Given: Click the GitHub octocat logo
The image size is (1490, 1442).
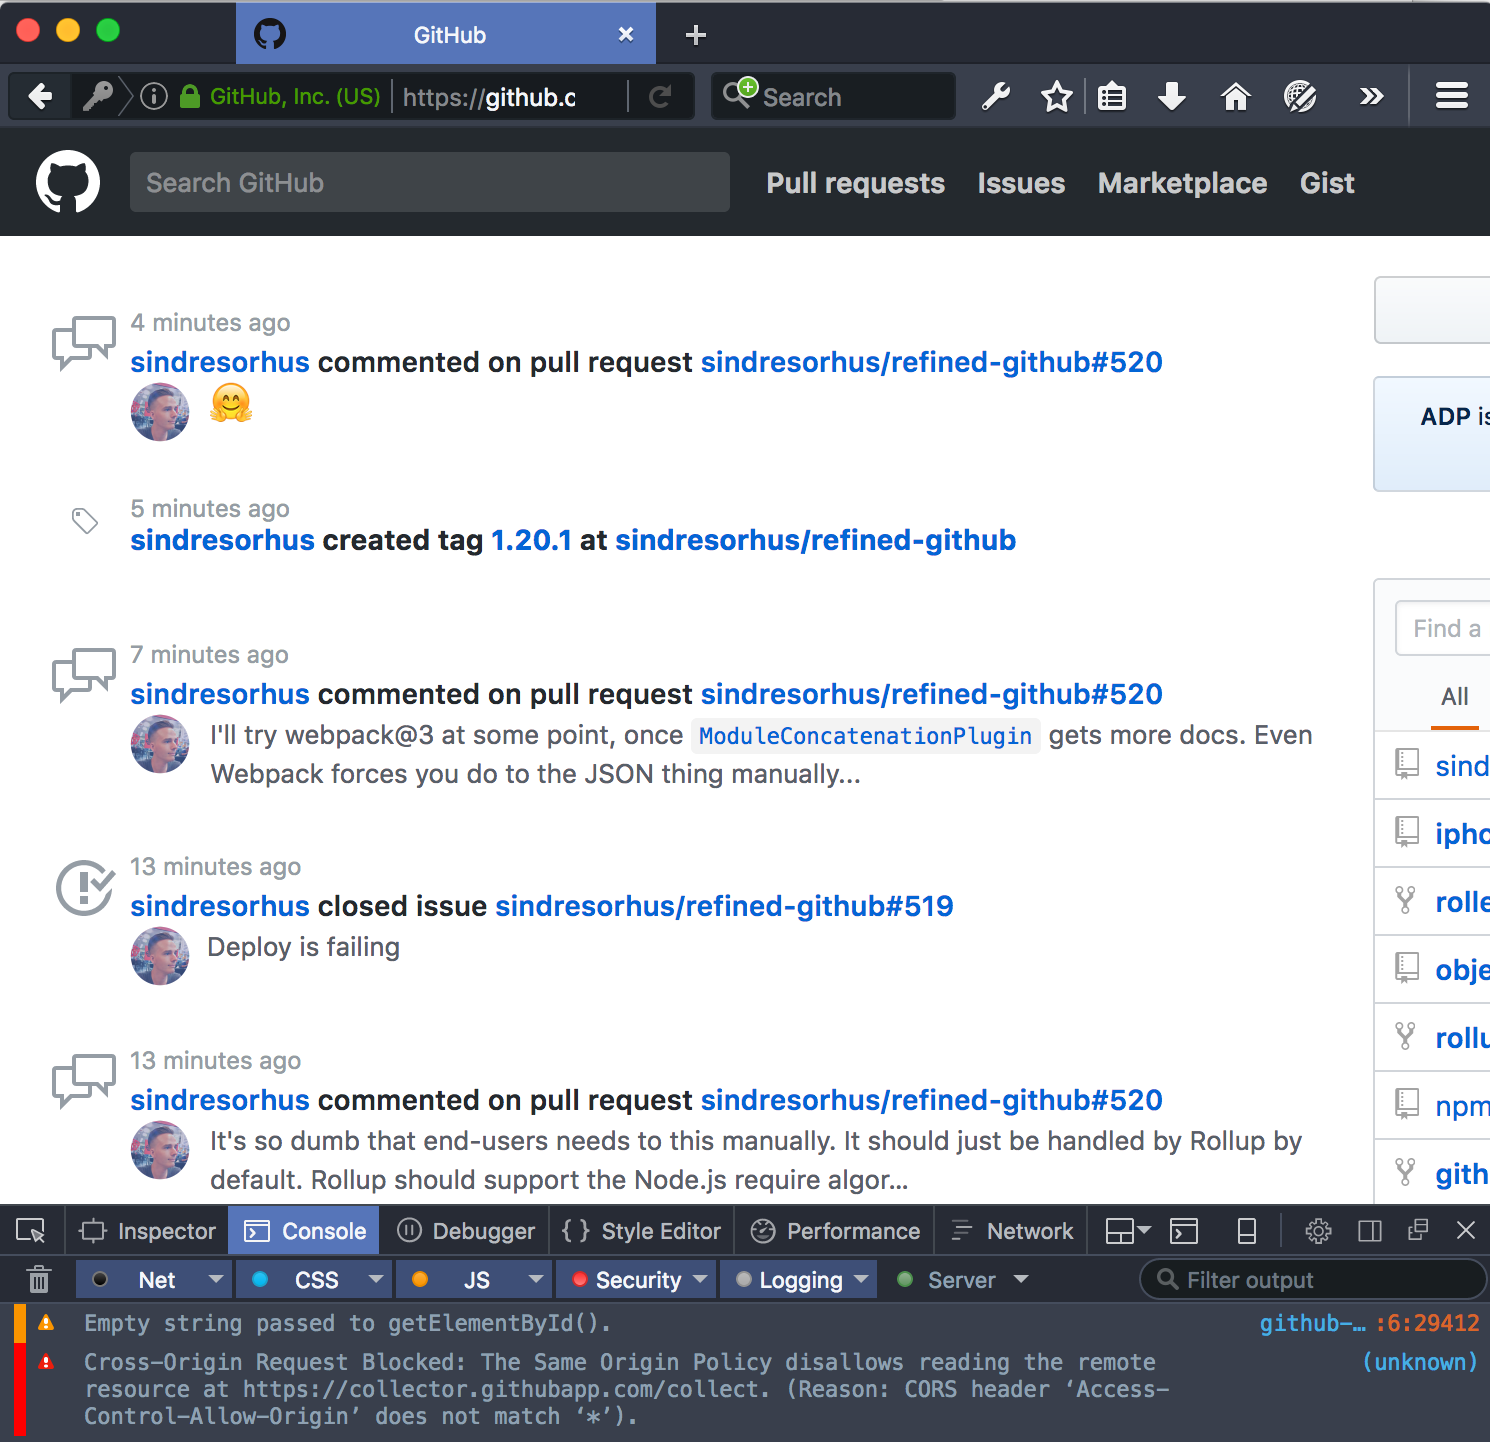Looking at the screenshot, I should tap(67, 182).
